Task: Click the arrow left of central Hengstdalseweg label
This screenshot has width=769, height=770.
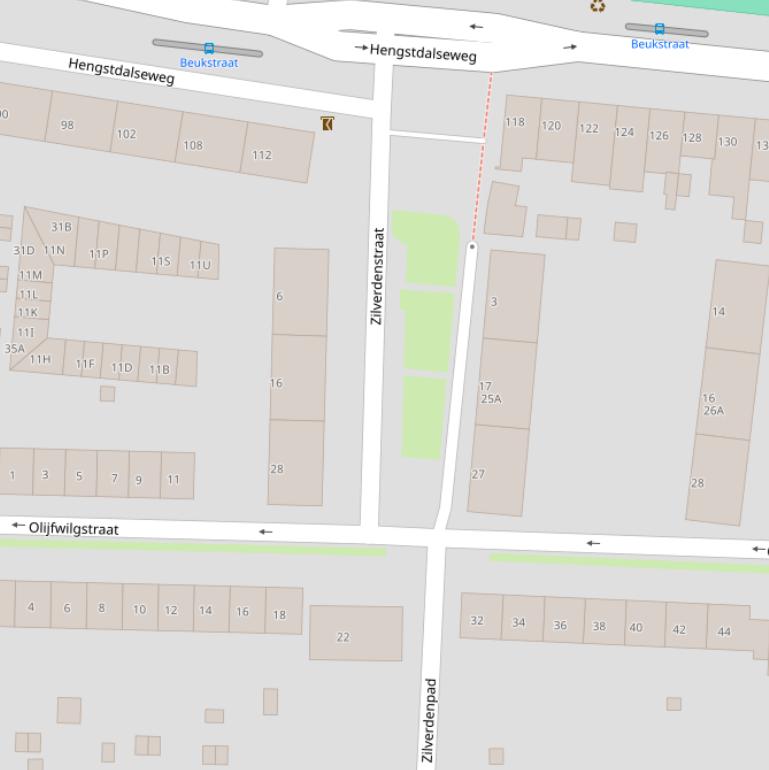Action: point(360,47)
